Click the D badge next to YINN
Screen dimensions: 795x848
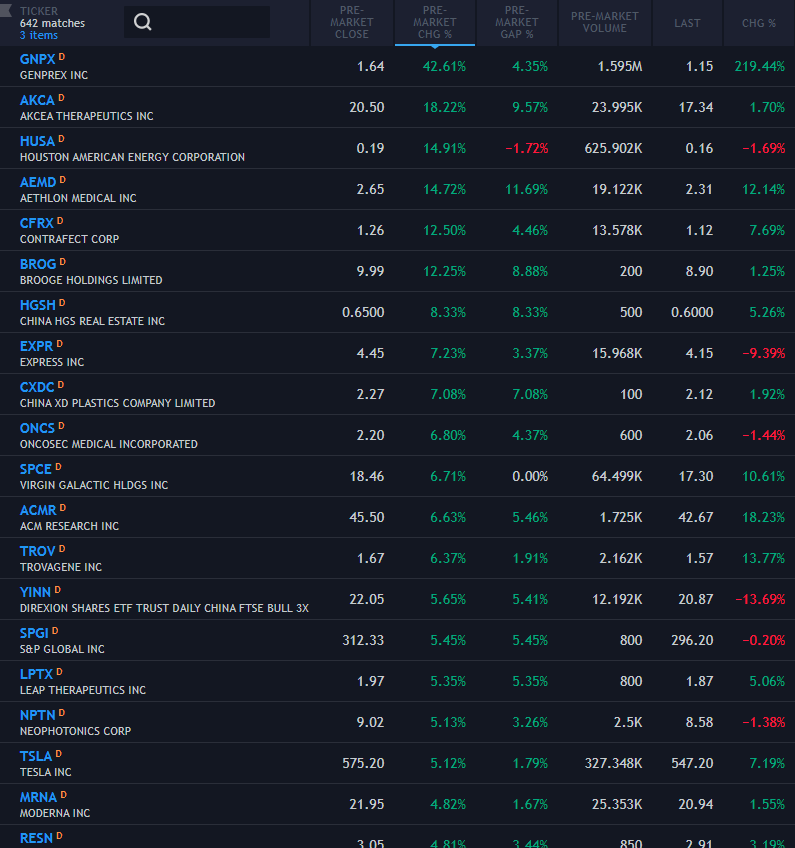click(57, 590)
